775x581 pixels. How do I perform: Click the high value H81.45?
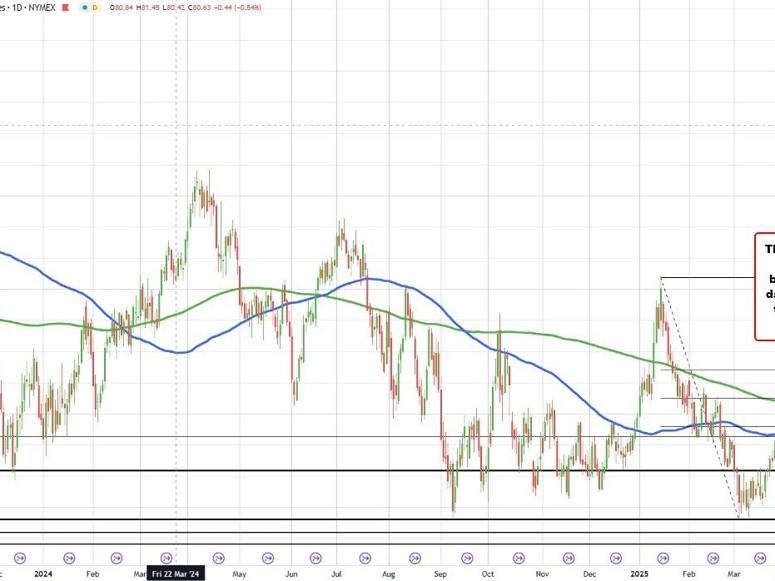click(148, 8)
